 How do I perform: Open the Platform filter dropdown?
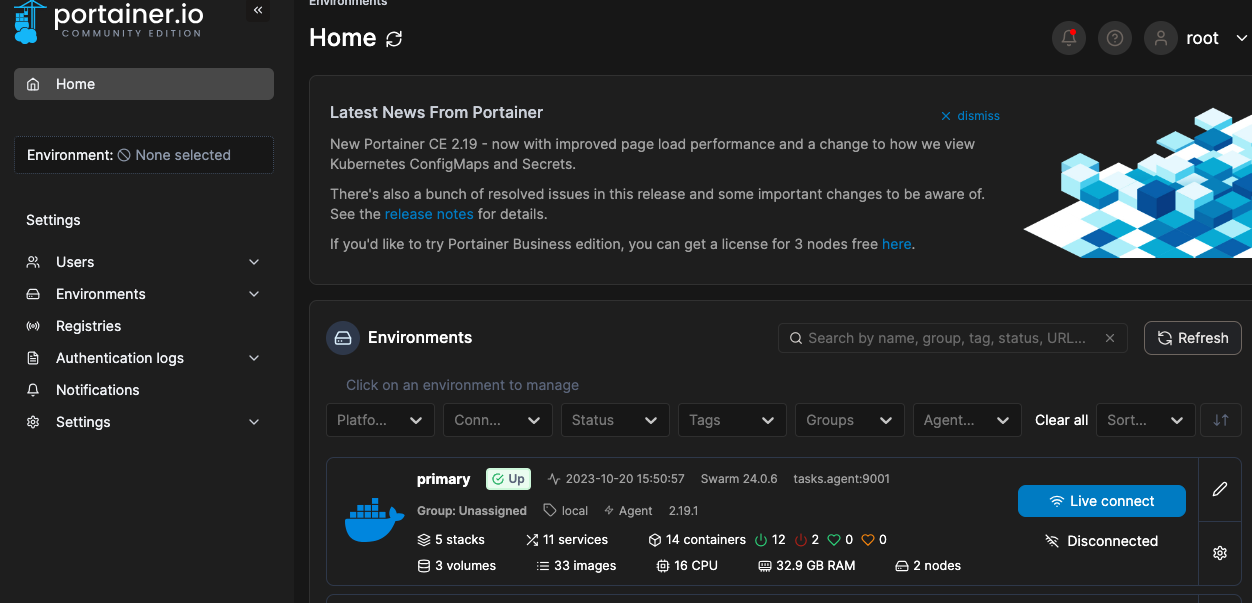(x=380, y=420)
